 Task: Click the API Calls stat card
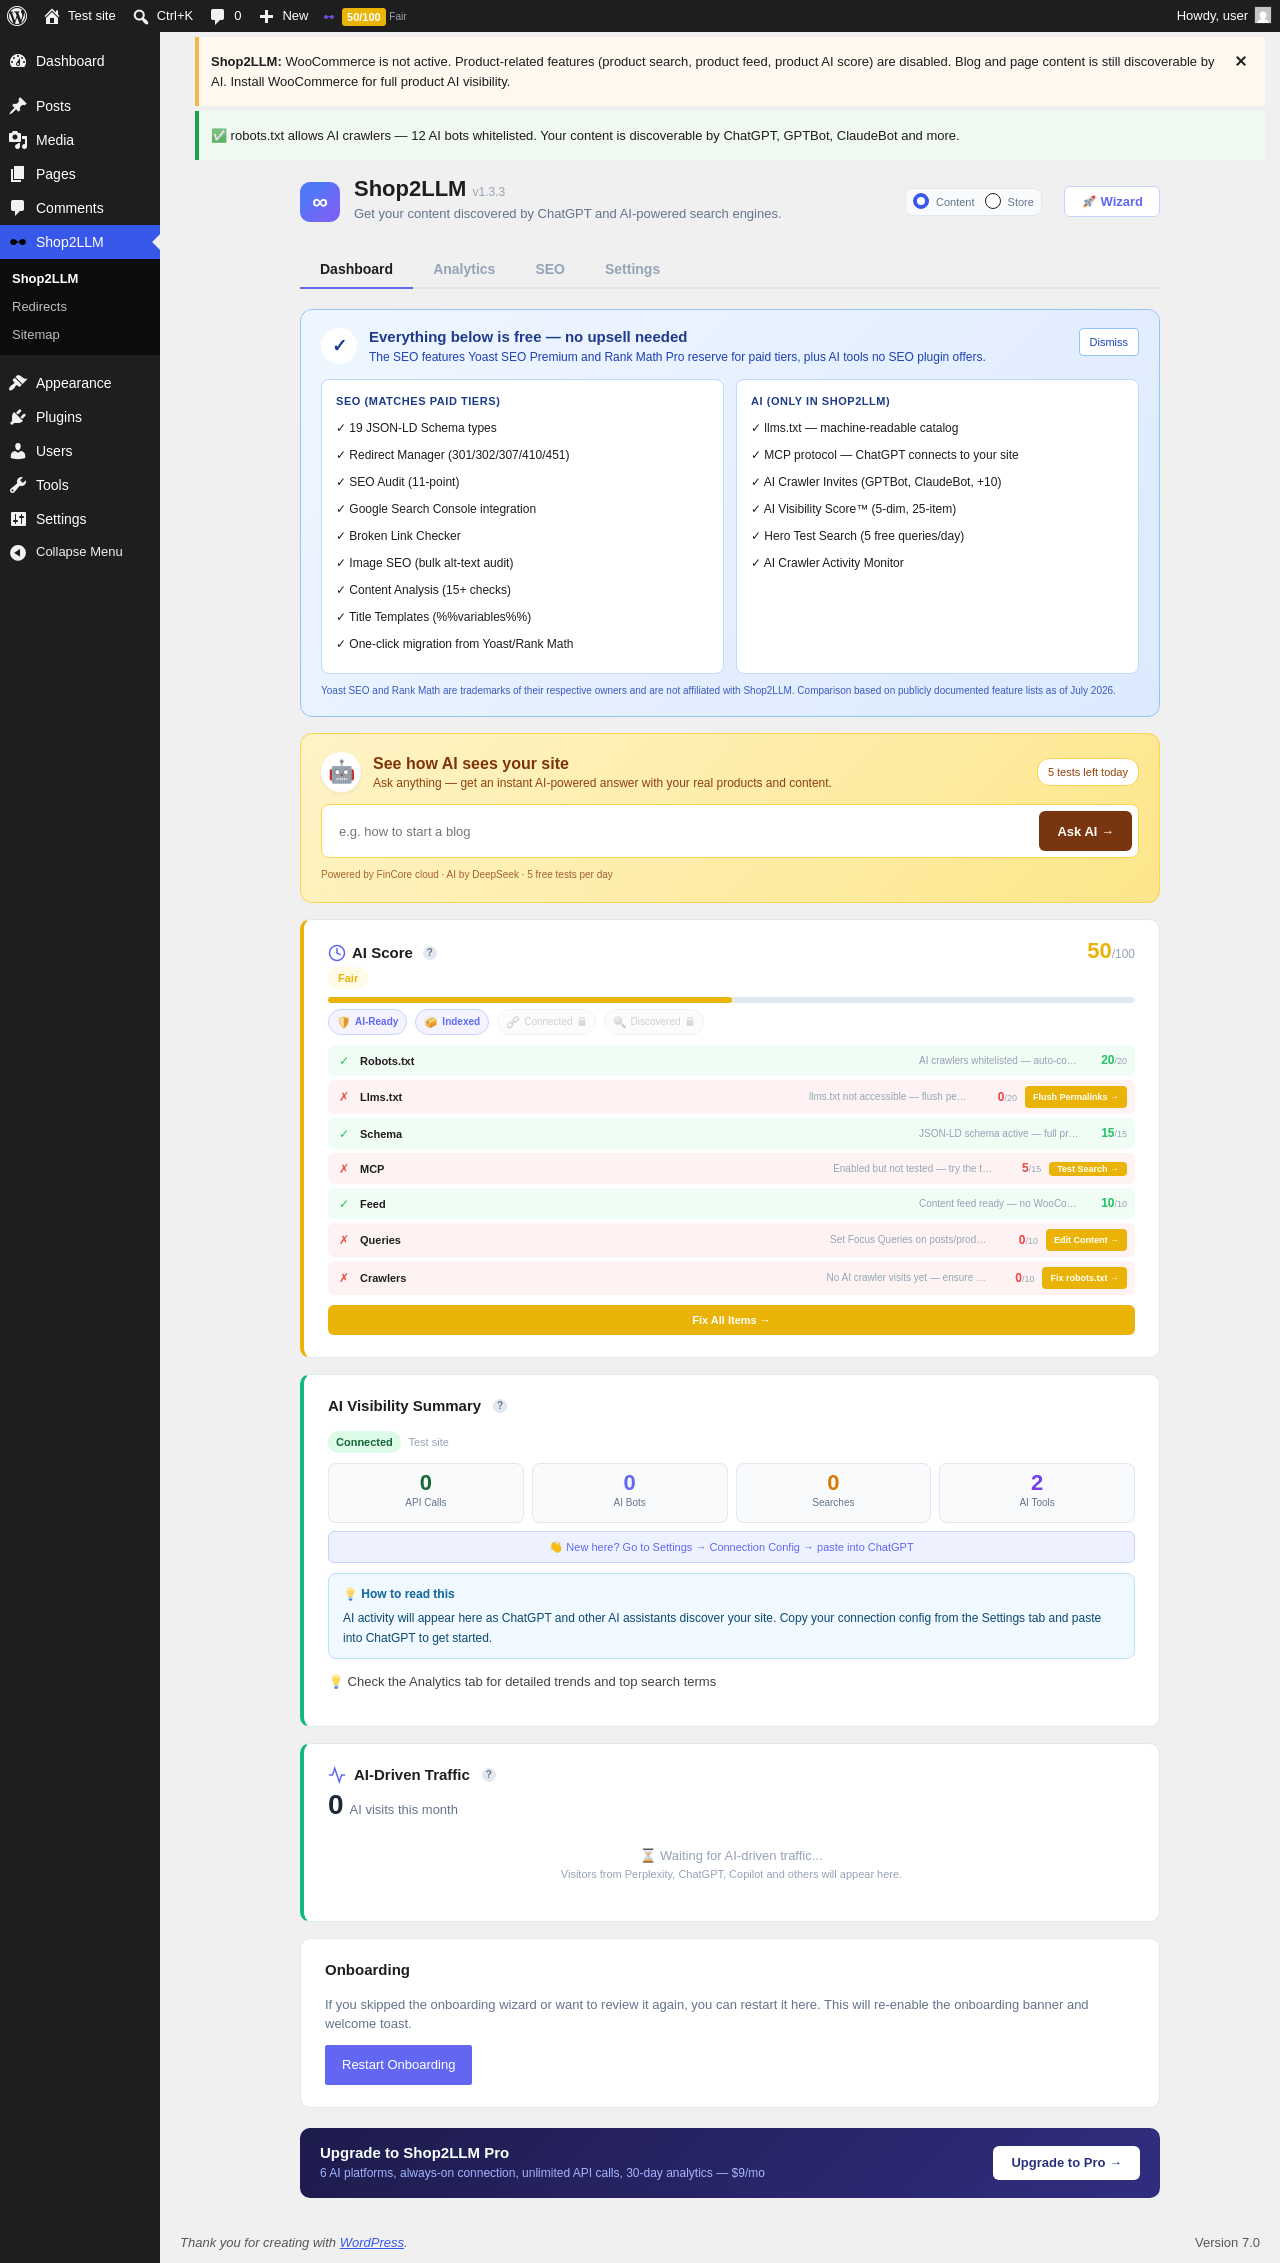[x=426, y=1493]
